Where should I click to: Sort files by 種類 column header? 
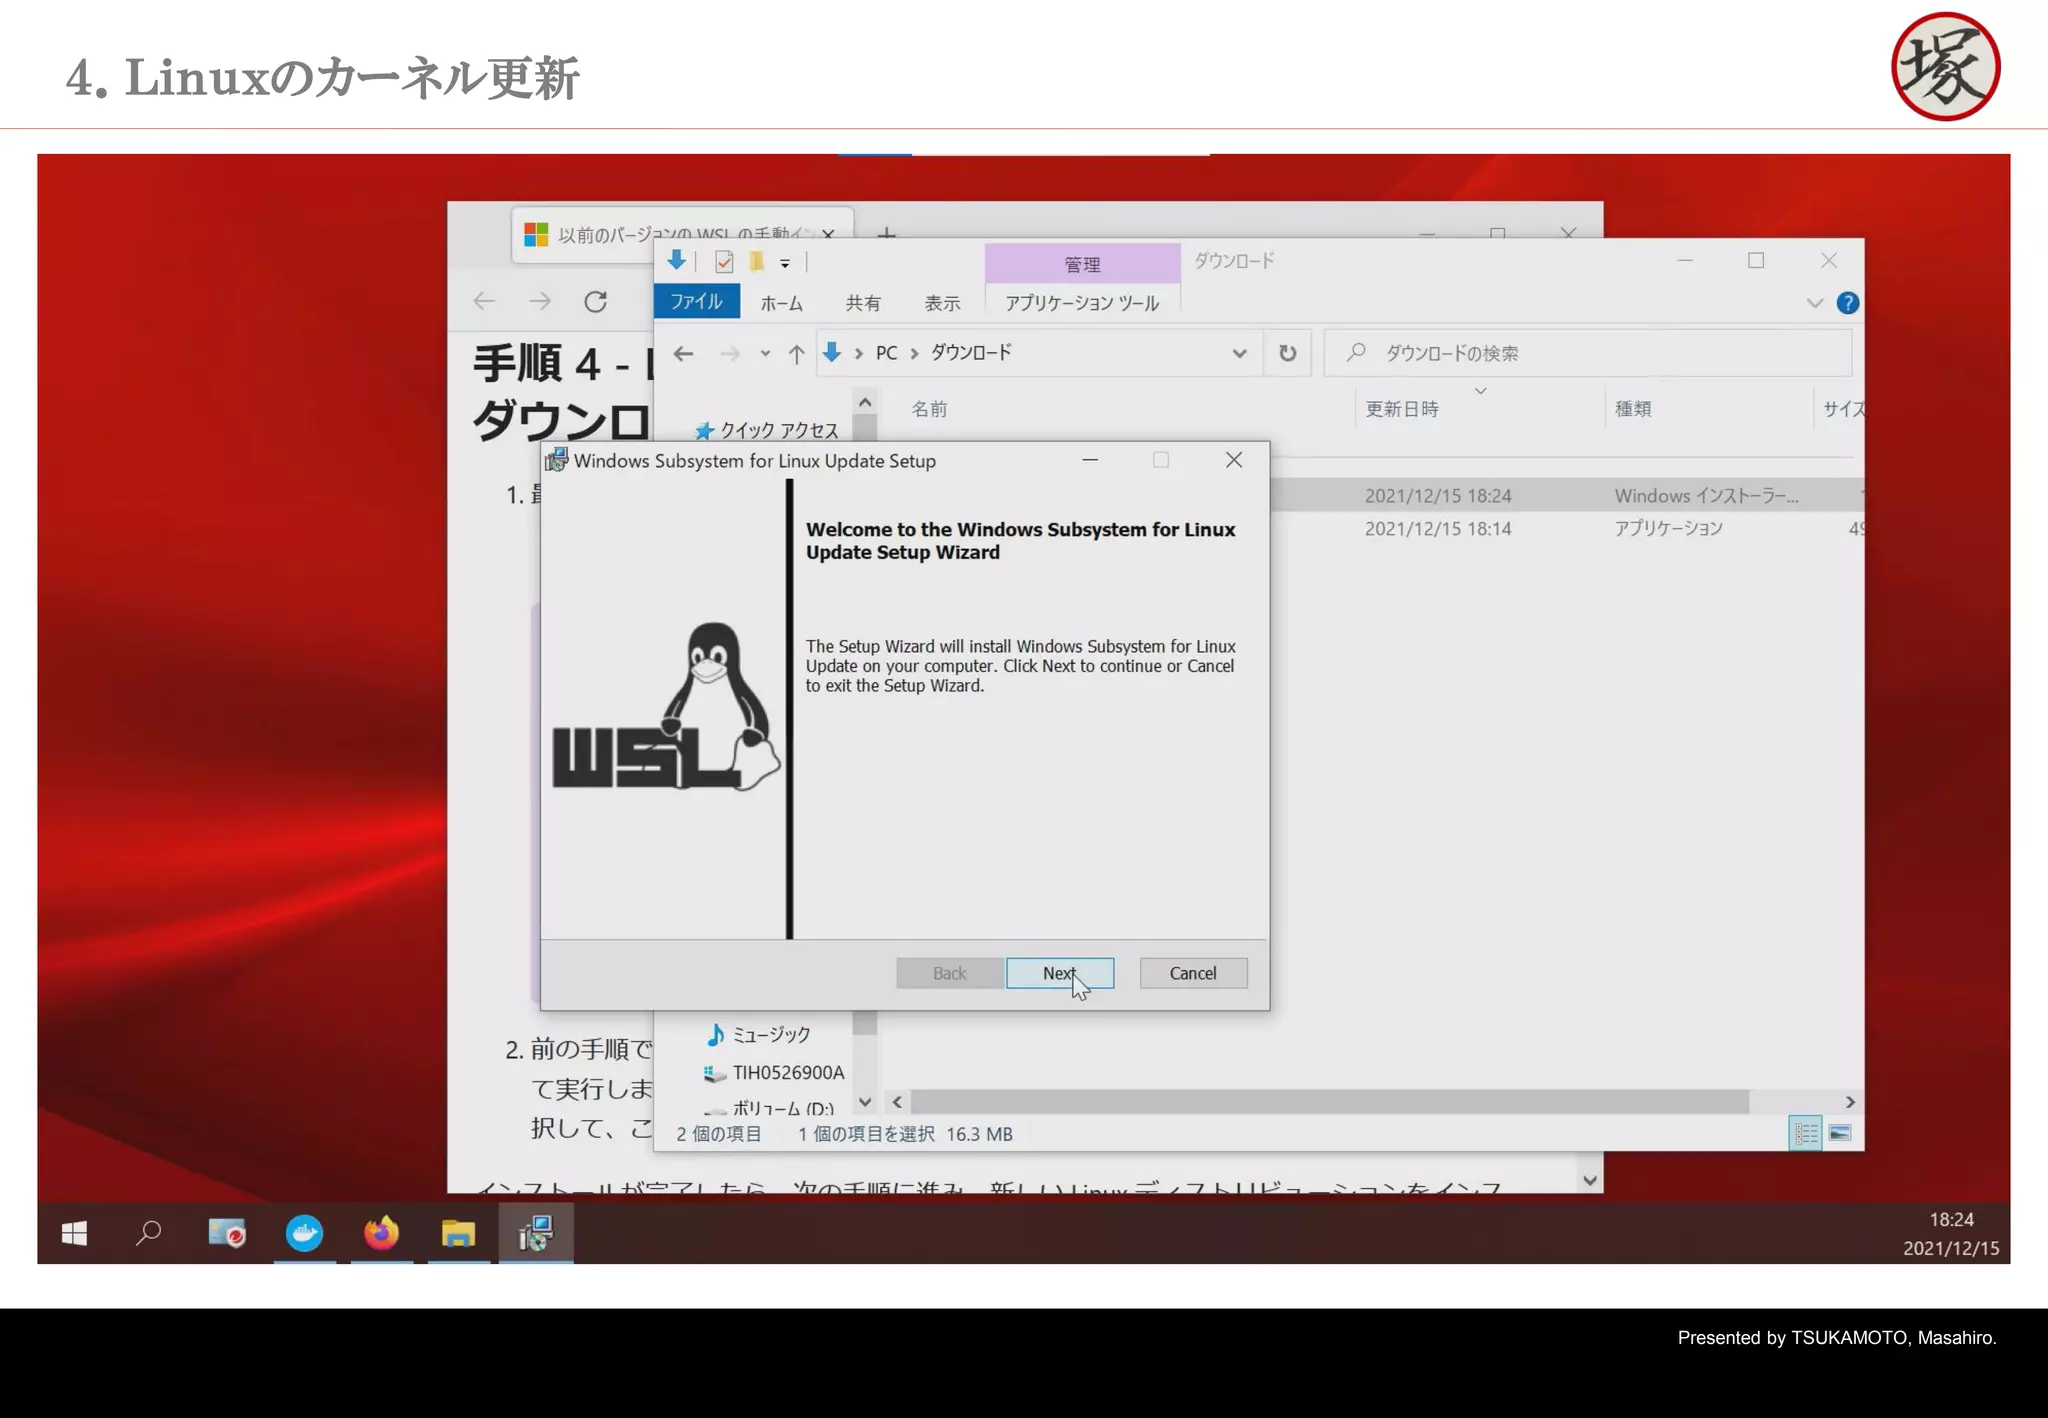1633,409
